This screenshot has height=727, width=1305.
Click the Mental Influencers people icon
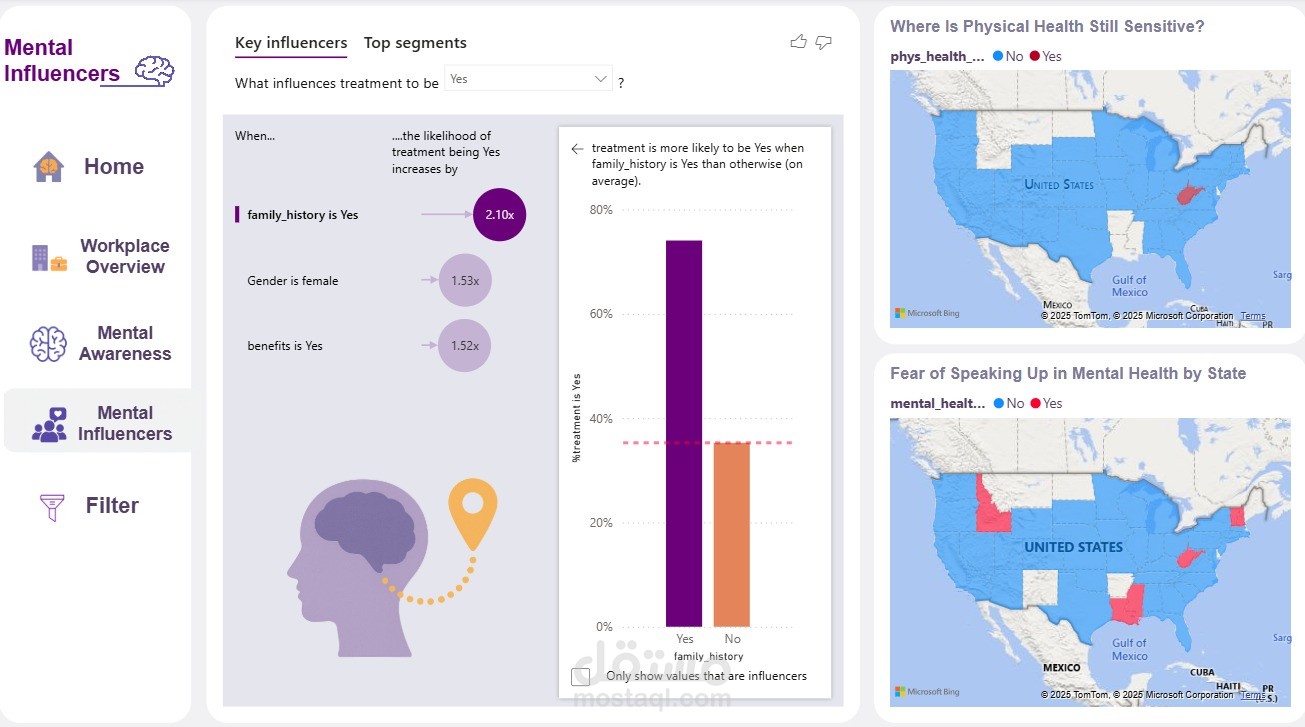click(x=49, y=424)
